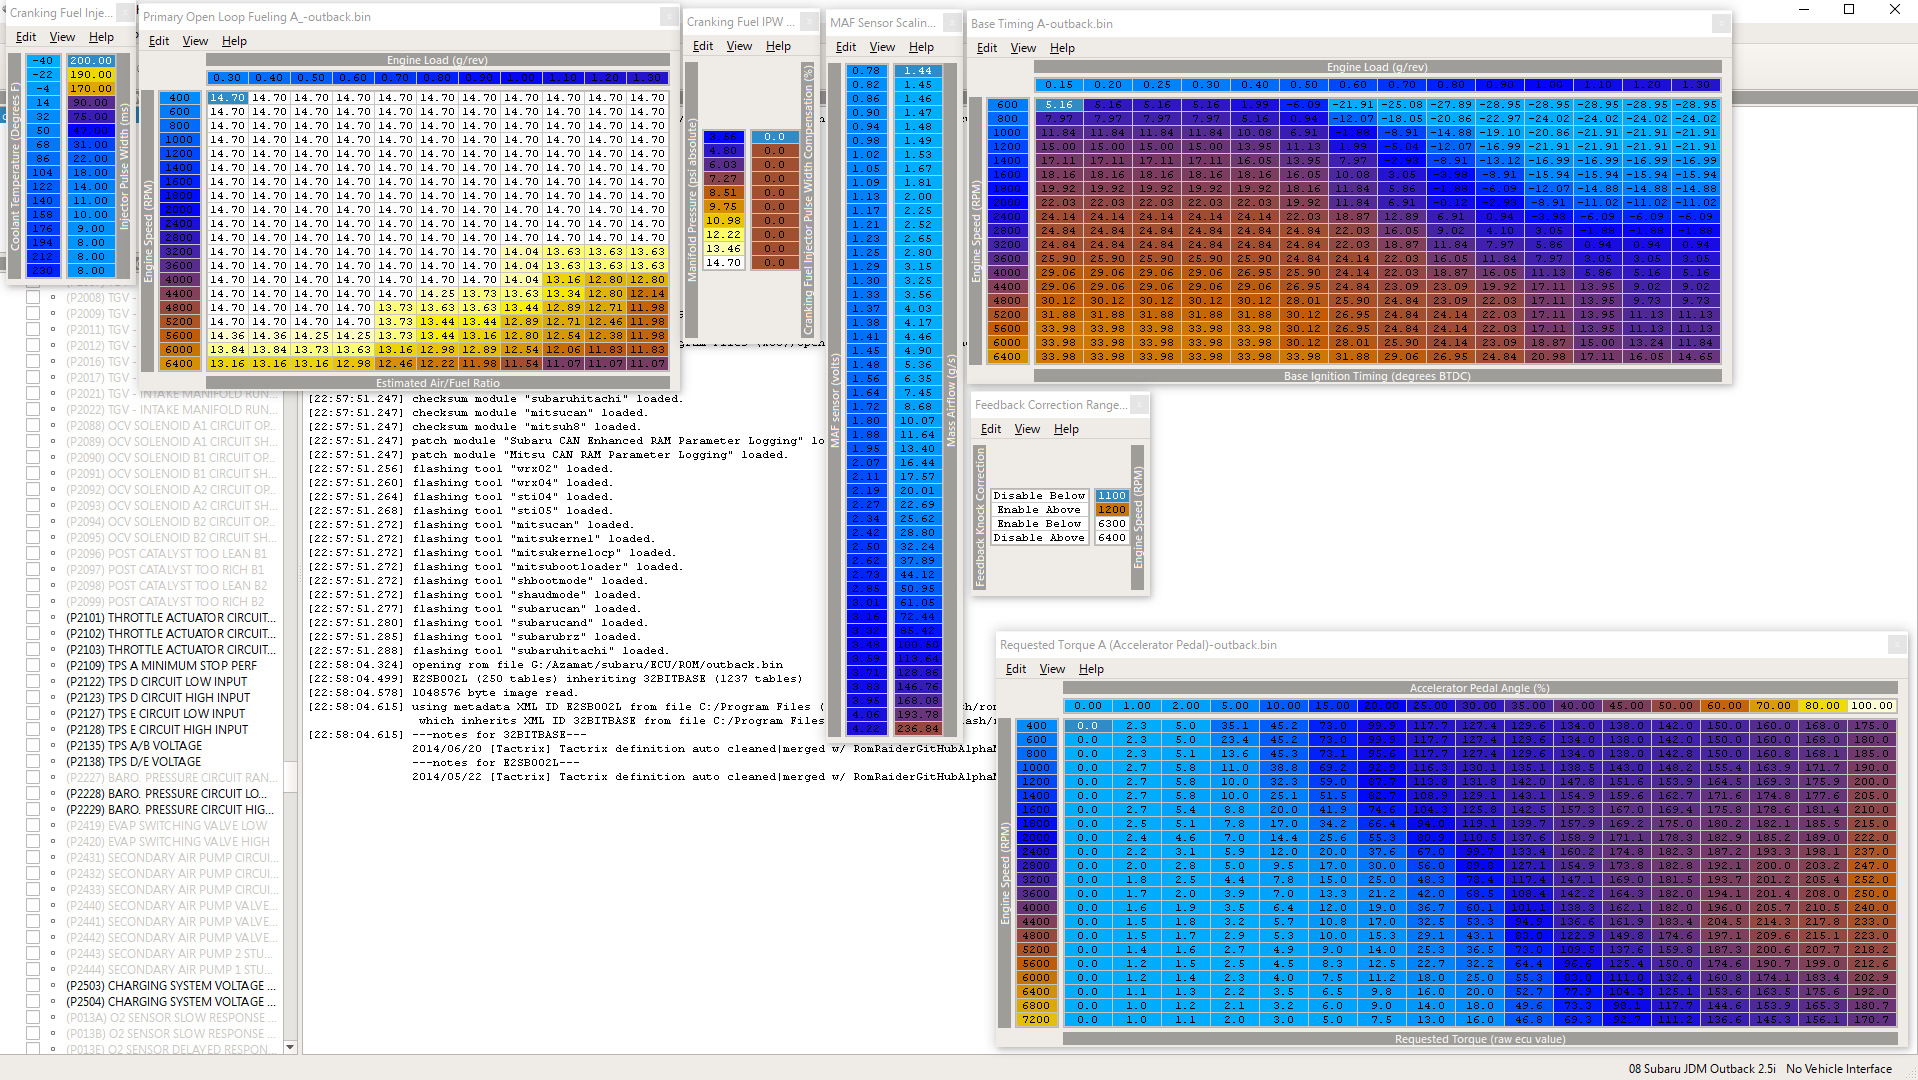1918x1080 pixels.
Task: Select the 236.84 airflow cell in MAF Sensor Scaling
Action: pos(917,729)
